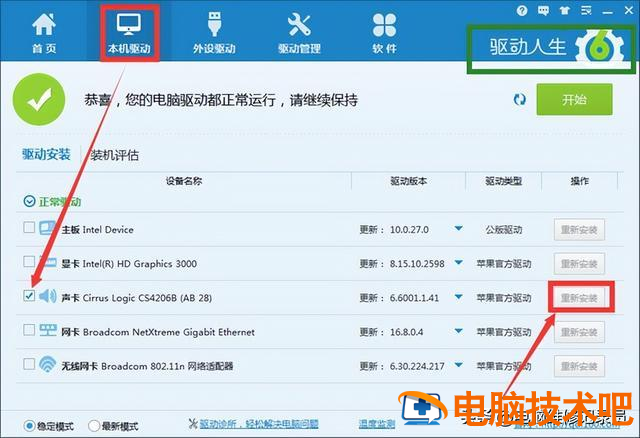This screenshot has height=438, width=640.
Task: Check the 显卡 Intel HD Graphics 3000 checkbox
Action: point(29,261)
